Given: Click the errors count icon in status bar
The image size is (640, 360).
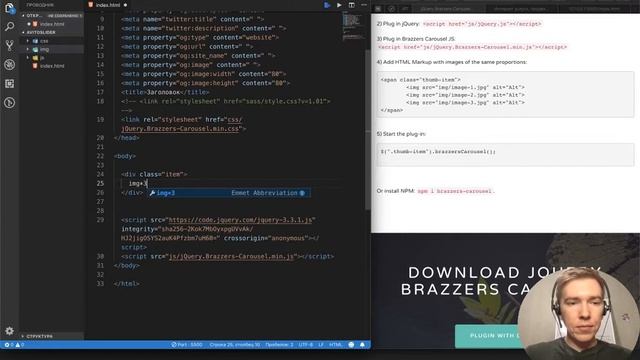Looking at the screenshot, I should [8, 345].
